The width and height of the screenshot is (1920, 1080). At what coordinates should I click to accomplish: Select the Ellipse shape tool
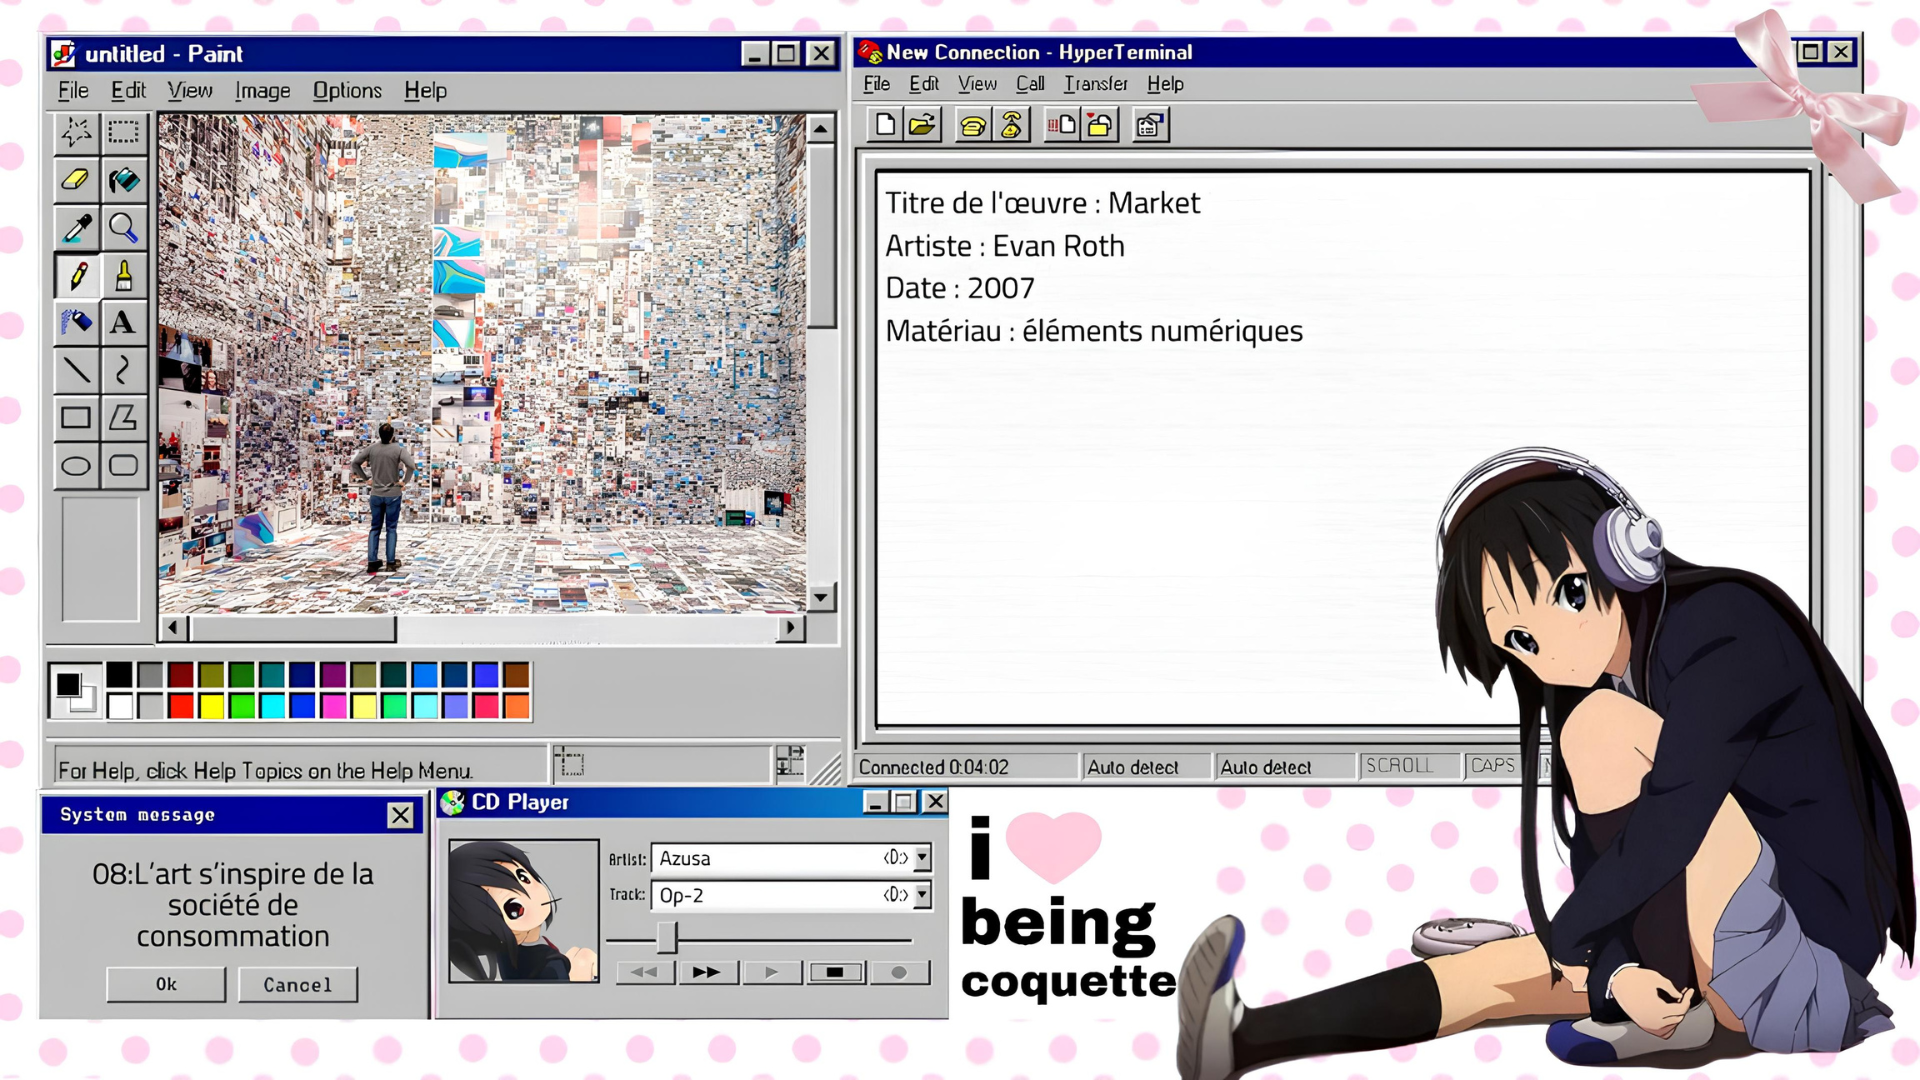[76, 465]
